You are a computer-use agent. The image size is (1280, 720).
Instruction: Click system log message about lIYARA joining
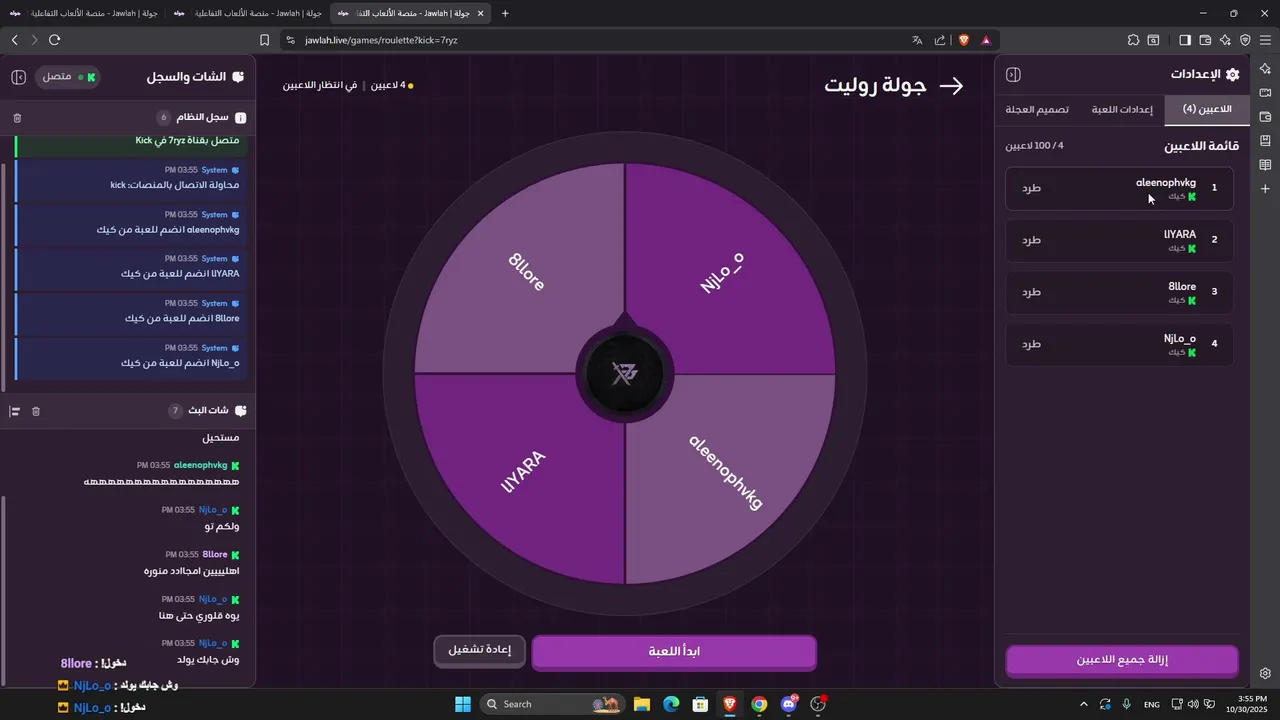click(x=132, y=266)
